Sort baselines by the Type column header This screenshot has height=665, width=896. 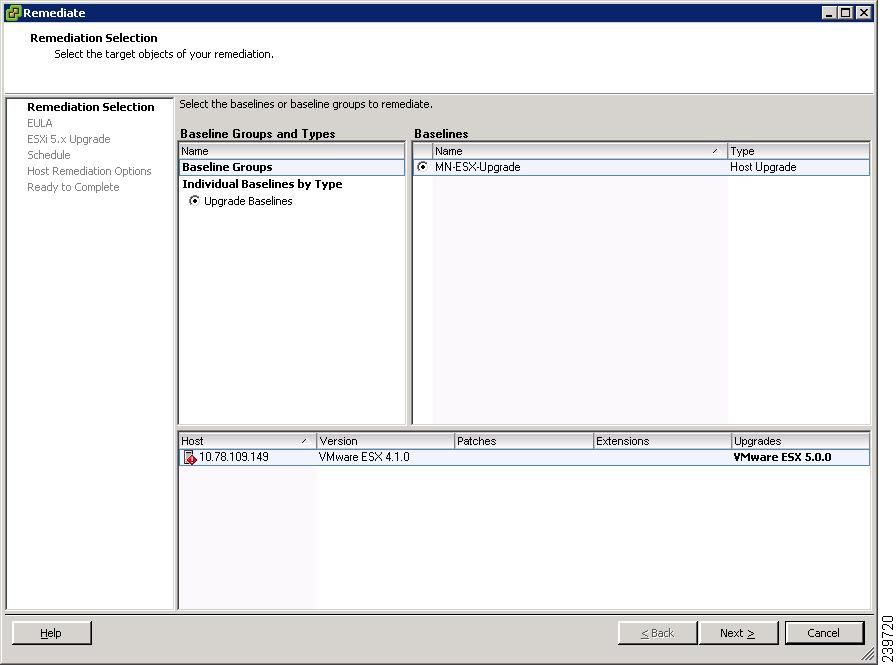tap(798, 151)
